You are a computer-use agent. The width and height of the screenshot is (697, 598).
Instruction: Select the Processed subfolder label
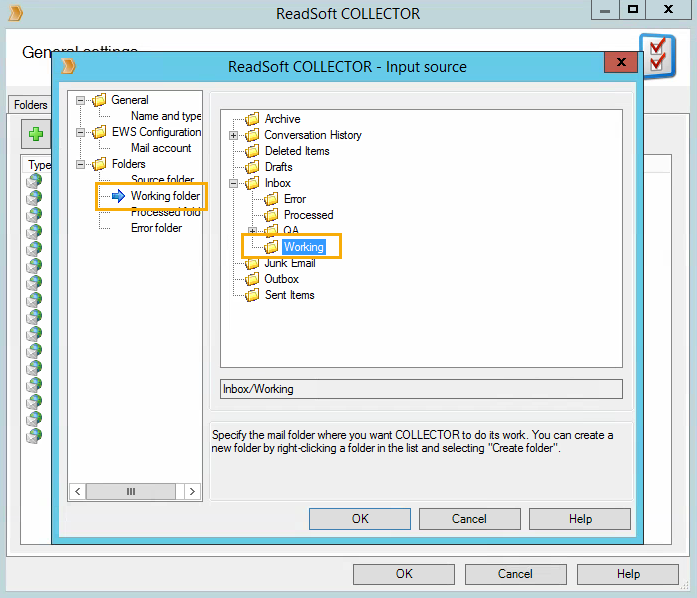[308, 215]
